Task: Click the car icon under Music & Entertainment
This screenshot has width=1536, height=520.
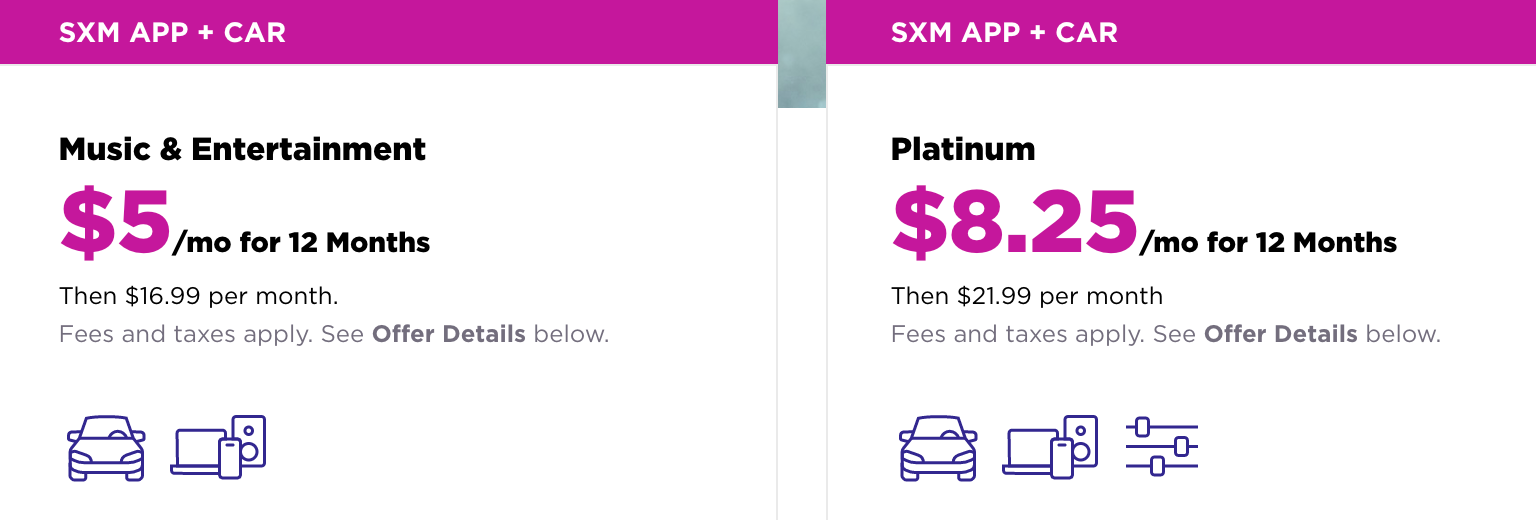Action: coord(106,448)
